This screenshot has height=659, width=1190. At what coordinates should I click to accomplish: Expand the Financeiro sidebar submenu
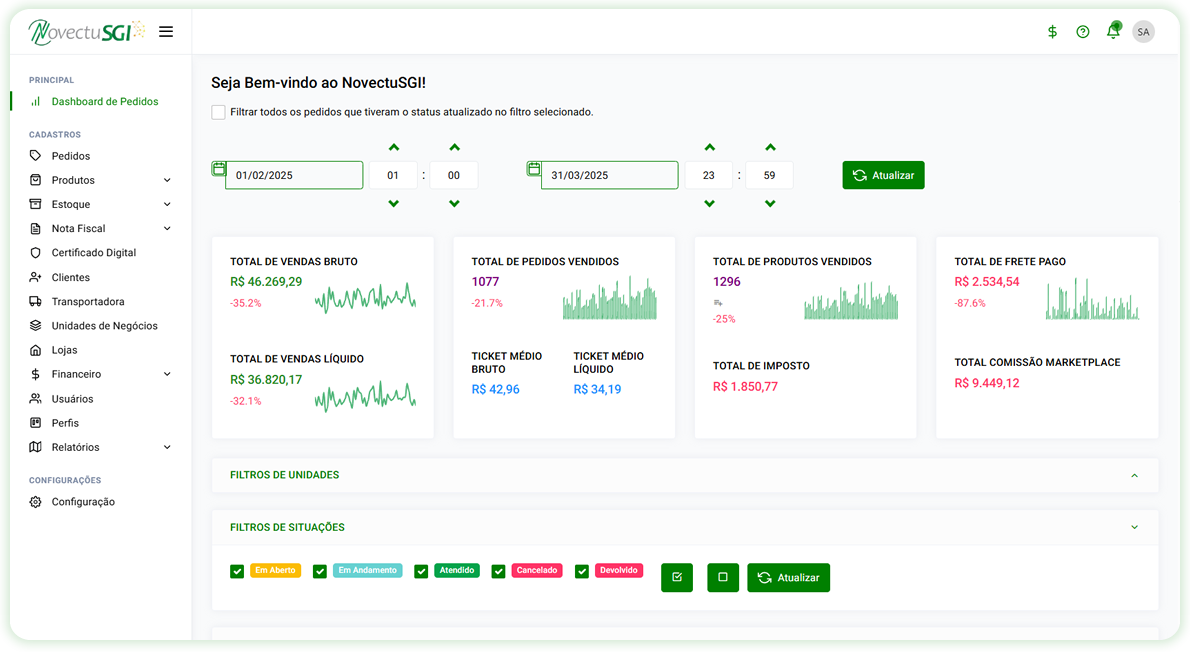[x=167, y=375]
